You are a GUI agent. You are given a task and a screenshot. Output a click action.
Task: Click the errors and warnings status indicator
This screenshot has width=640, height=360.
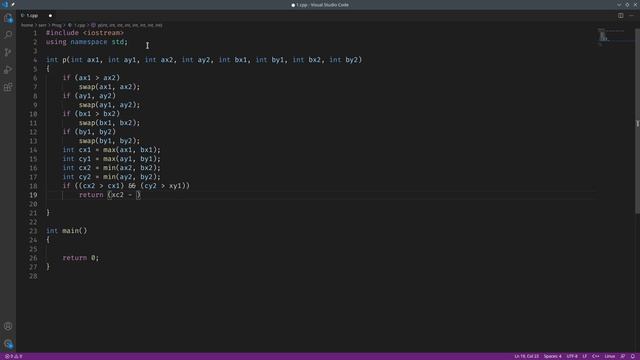[x=13, y=356]
